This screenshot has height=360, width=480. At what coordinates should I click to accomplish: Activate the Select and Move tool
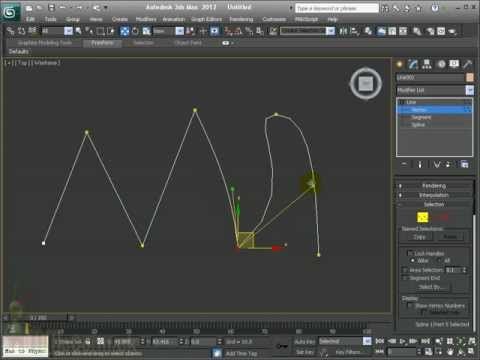tap(125, 31)
